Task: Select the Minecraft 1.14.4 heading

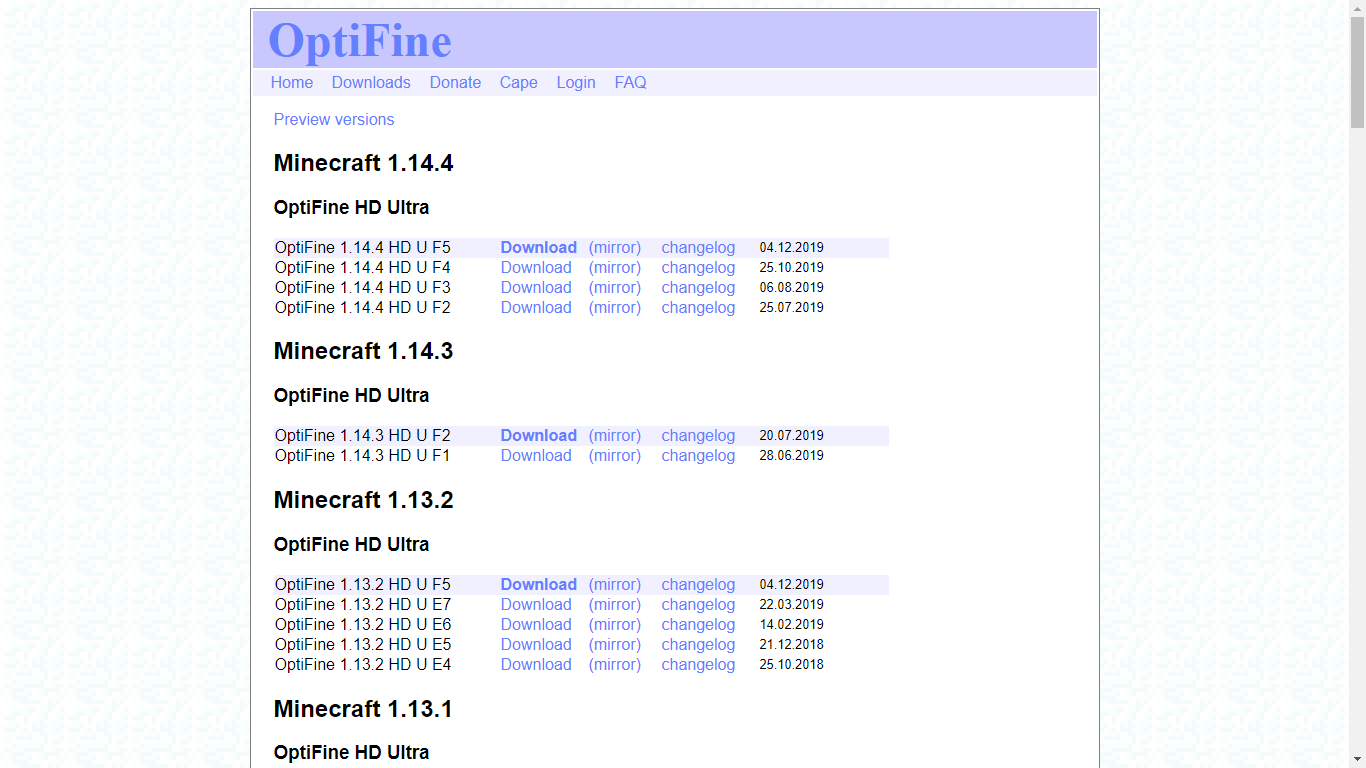Action: [x=364, y=163]
